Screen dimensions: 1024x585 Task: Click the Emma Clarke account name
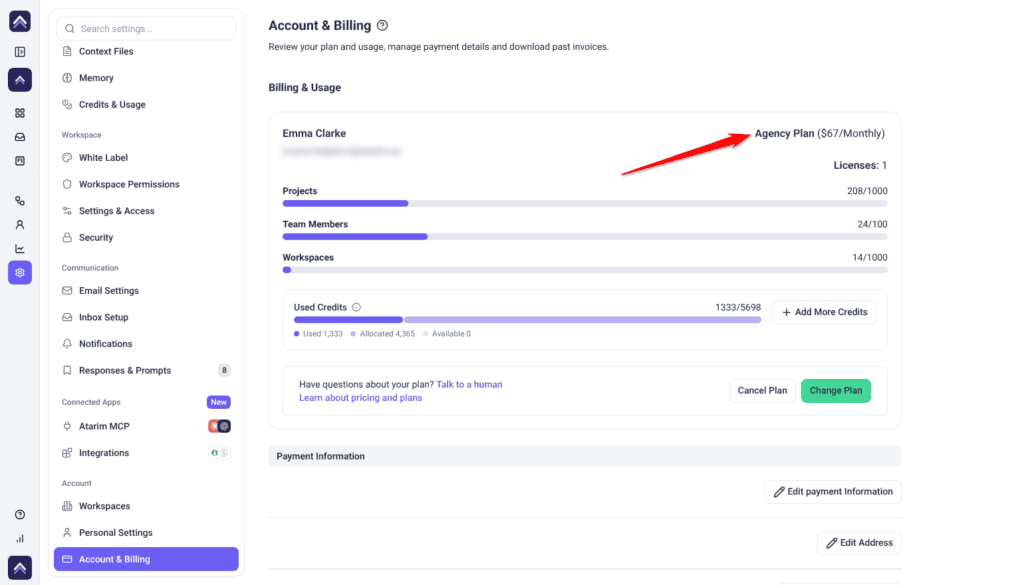[x=314, y=133]
